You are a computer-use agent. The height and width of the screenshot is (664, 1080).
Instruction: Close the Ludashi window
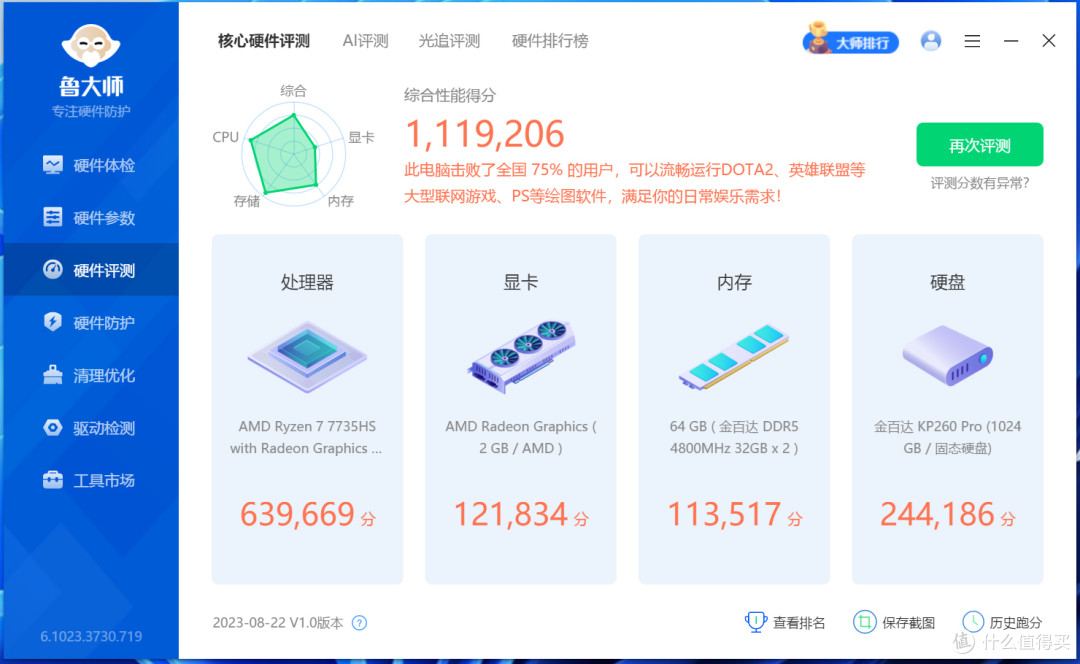click(1048, 41)
